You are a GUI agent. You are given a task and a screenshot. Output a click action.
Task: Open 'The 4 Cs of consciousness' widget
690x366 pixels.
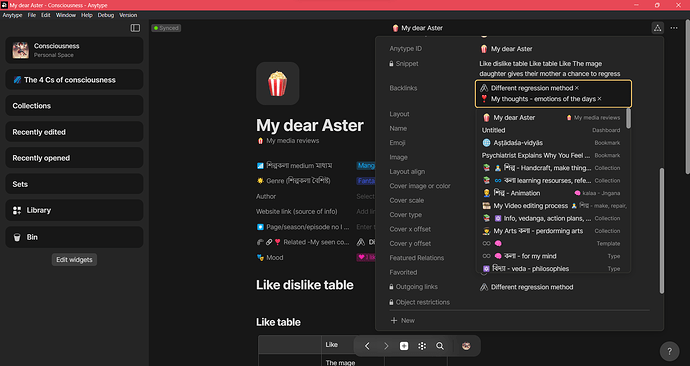[x=74, y=80]
